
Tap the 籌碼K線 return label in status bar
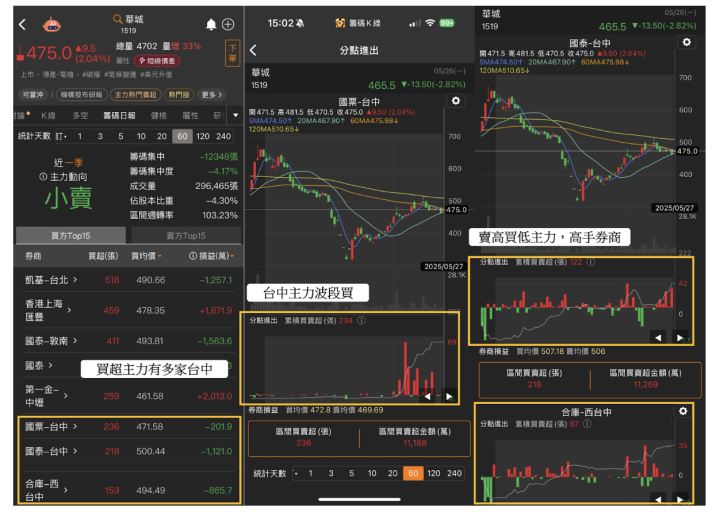(358, 23)
